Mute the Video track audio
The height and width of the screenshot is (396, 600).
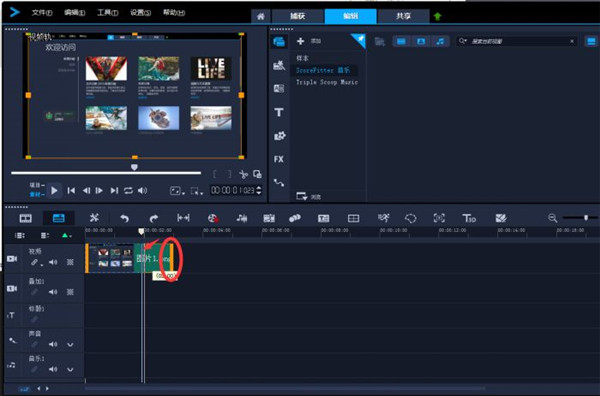(x=53, y=262)
